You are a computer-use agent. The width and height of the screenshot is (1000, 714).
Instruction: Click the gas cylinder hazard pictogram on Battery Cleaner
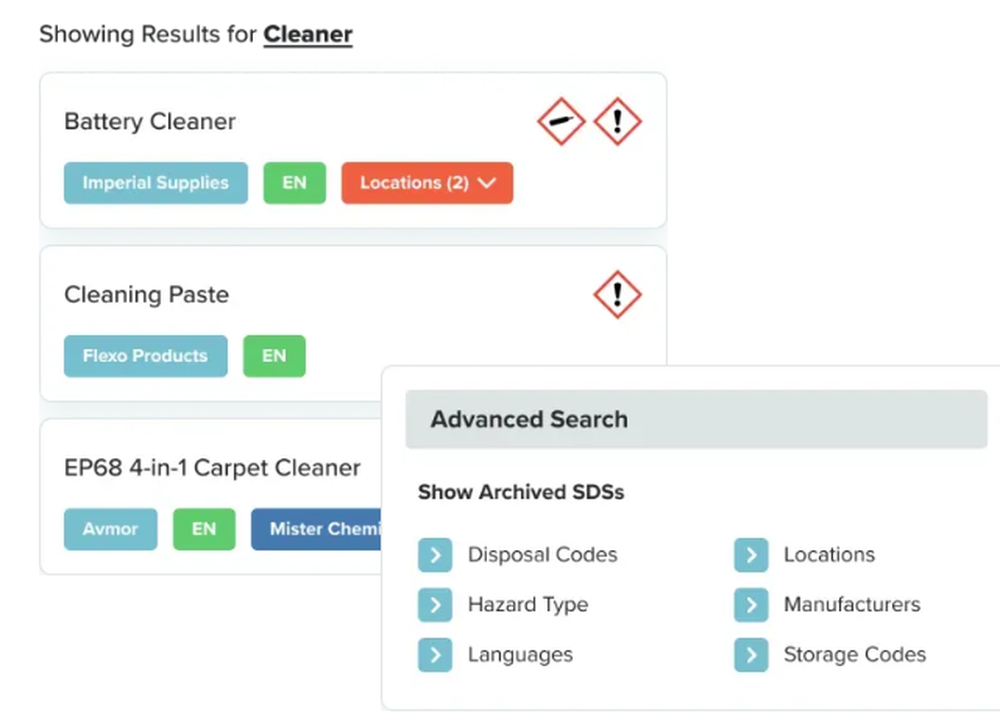point(560,121)
